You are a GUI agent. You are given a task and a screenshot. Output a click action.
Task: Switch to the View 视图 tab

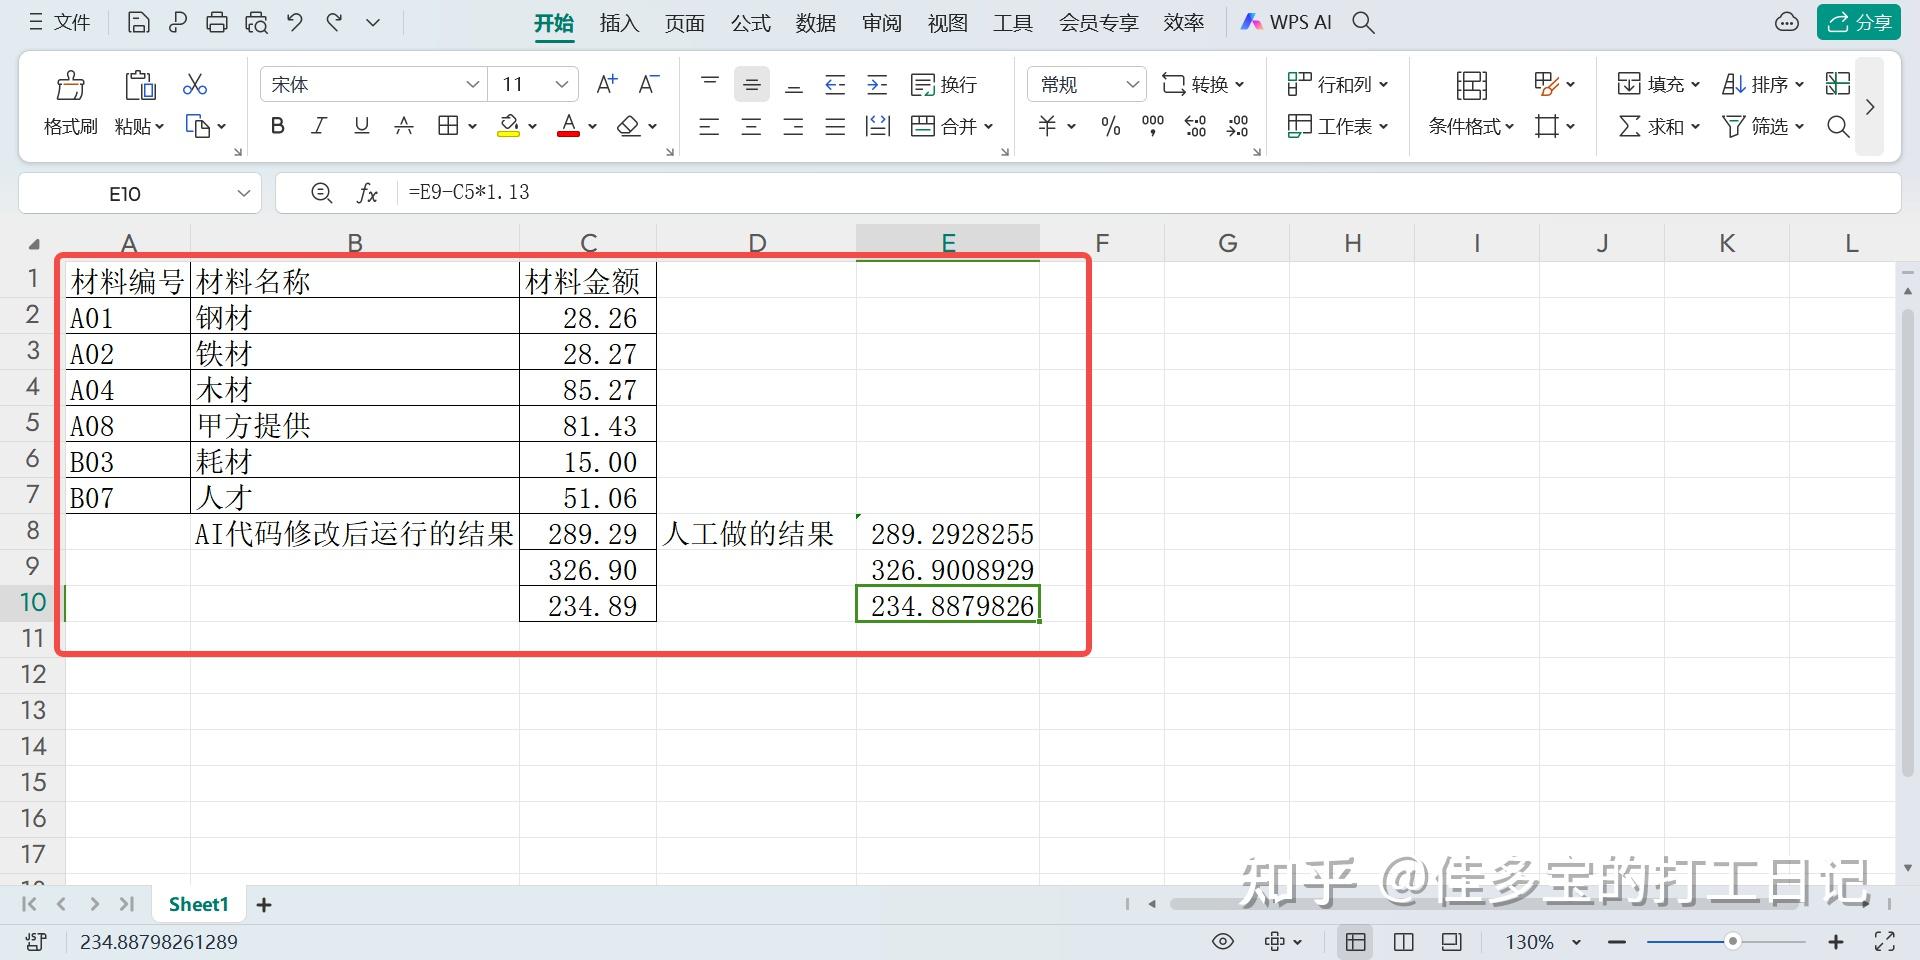[947, 23]
